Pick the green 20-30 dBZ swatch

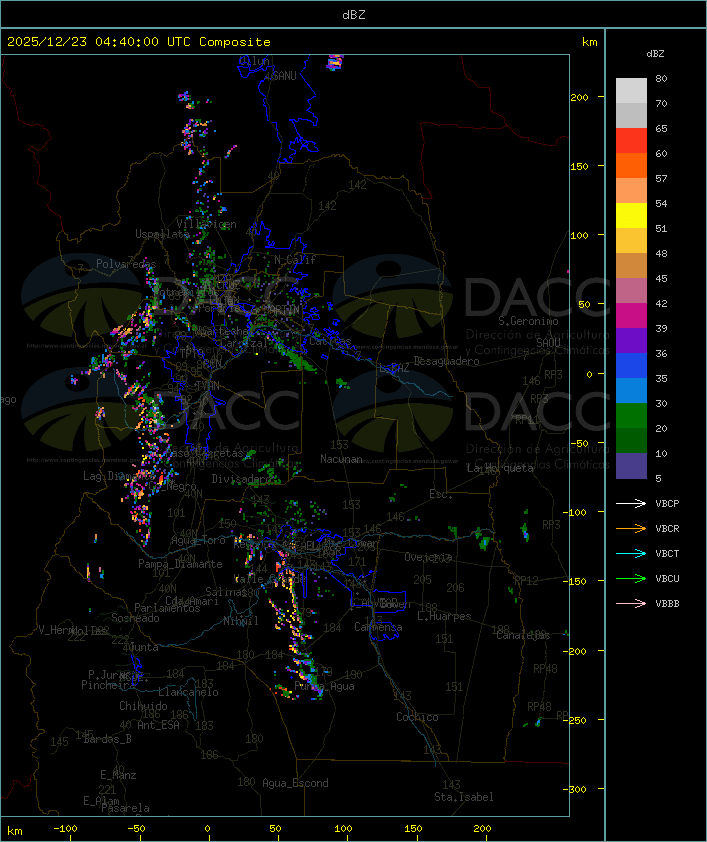[x=631, y=415]
